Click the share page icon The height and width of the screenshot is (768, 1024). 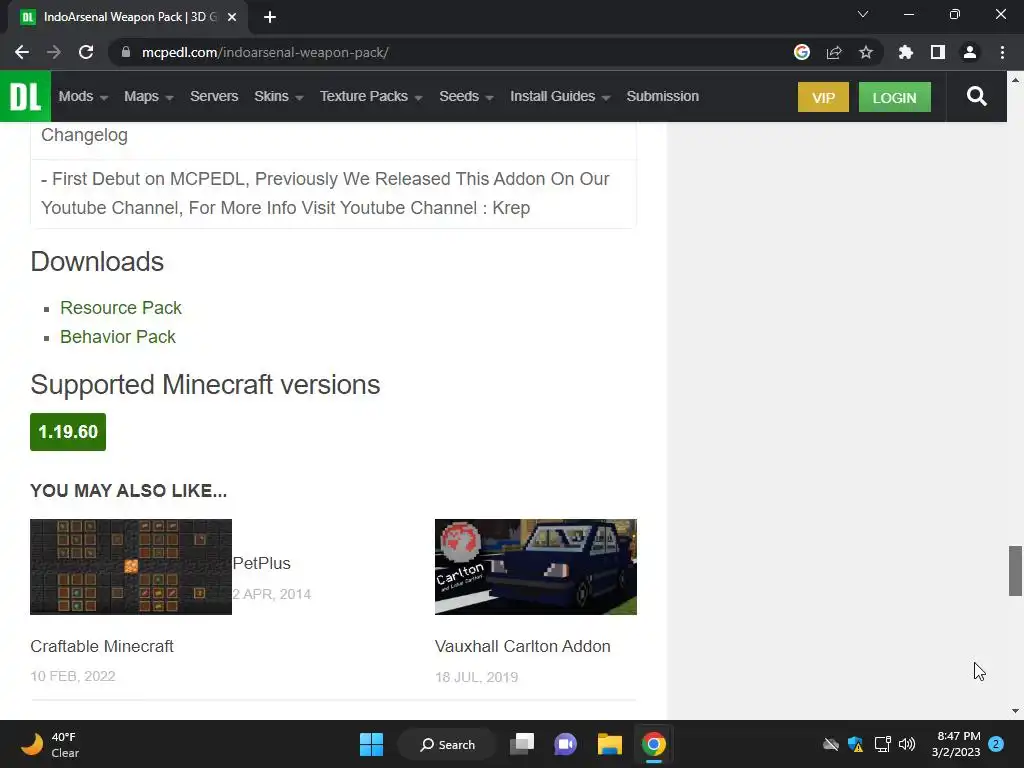tap(834, 52)
